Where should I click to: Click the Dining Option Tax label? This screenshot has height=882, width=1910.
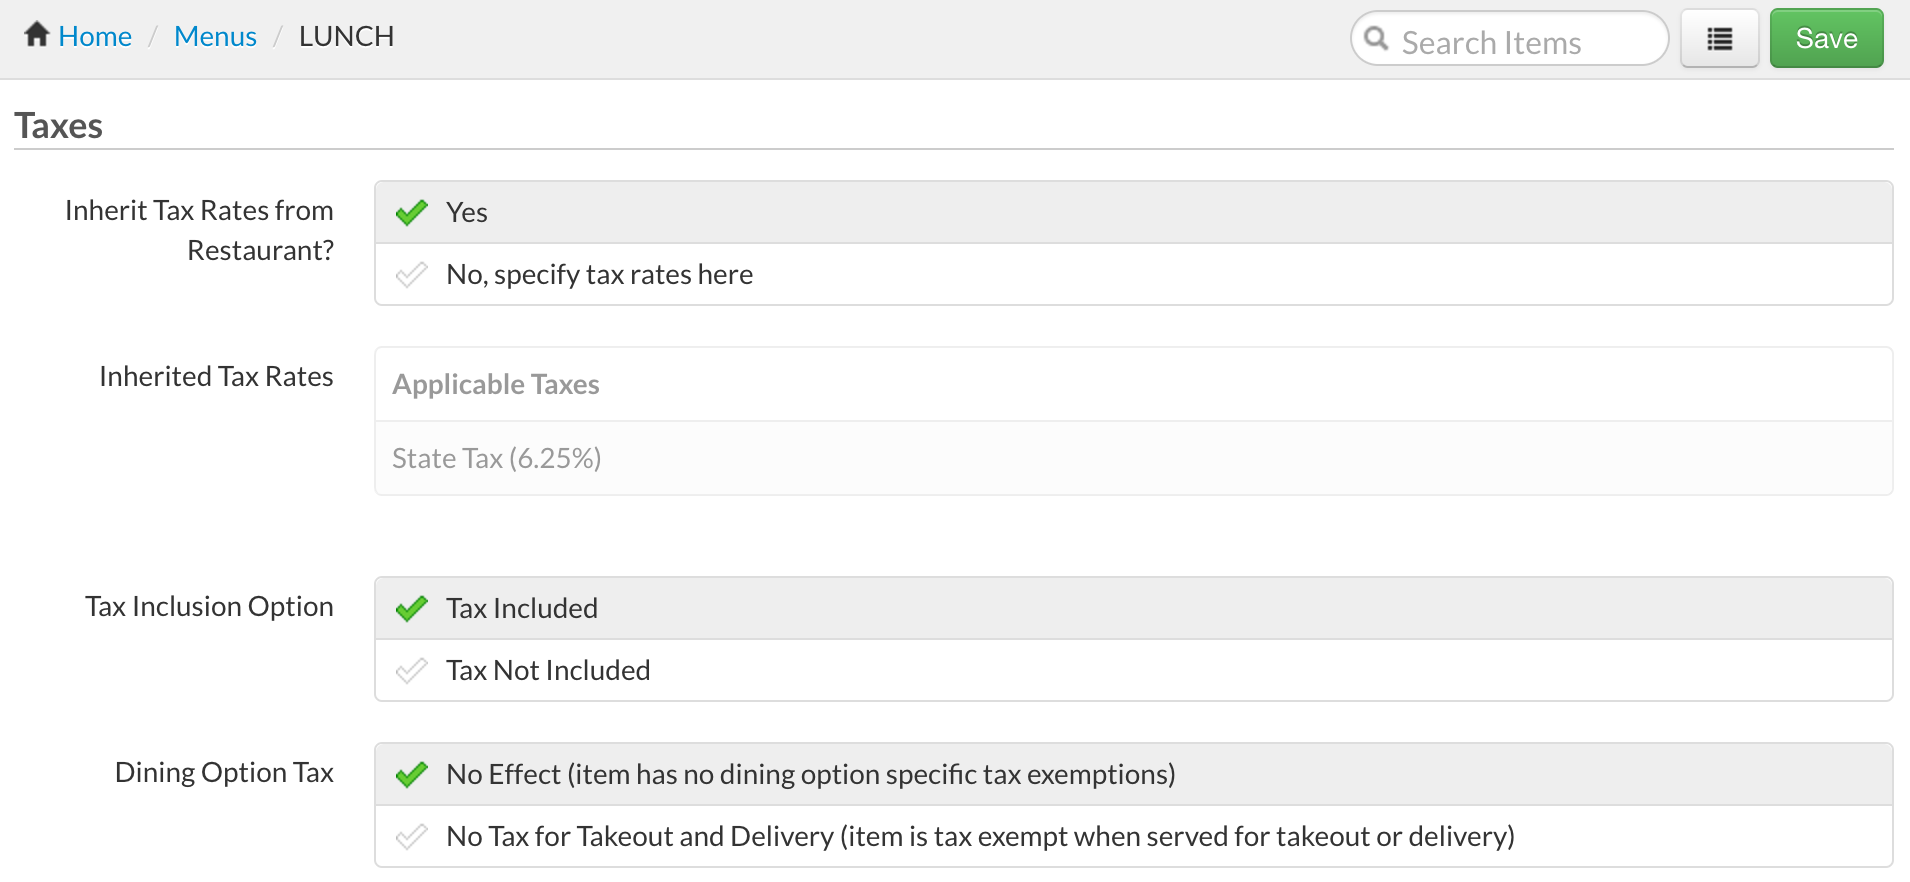click(224, 773)
